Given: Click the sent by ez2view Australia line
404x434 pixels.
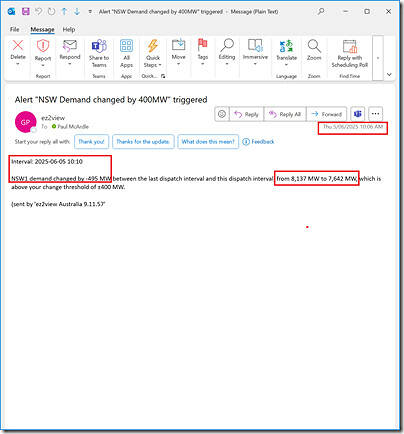Looking at the screenshot, I should 58,204.
